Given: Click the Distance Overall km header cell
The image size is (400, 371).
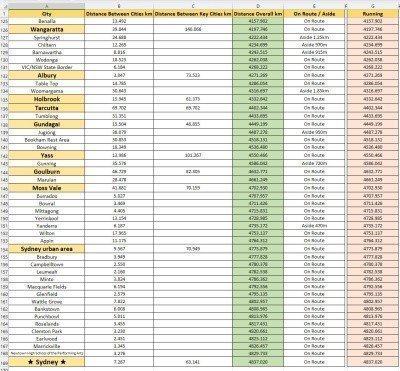Looking at the screenshot, I should 258,14.
